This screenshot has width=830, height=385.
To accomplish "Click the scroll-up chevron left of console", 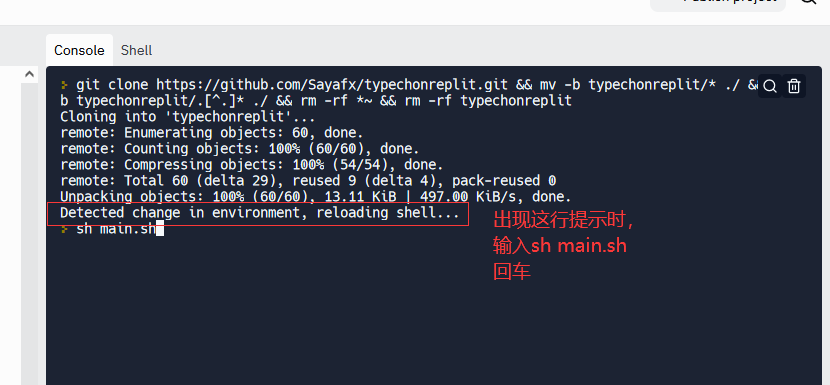I will point(29,74).
